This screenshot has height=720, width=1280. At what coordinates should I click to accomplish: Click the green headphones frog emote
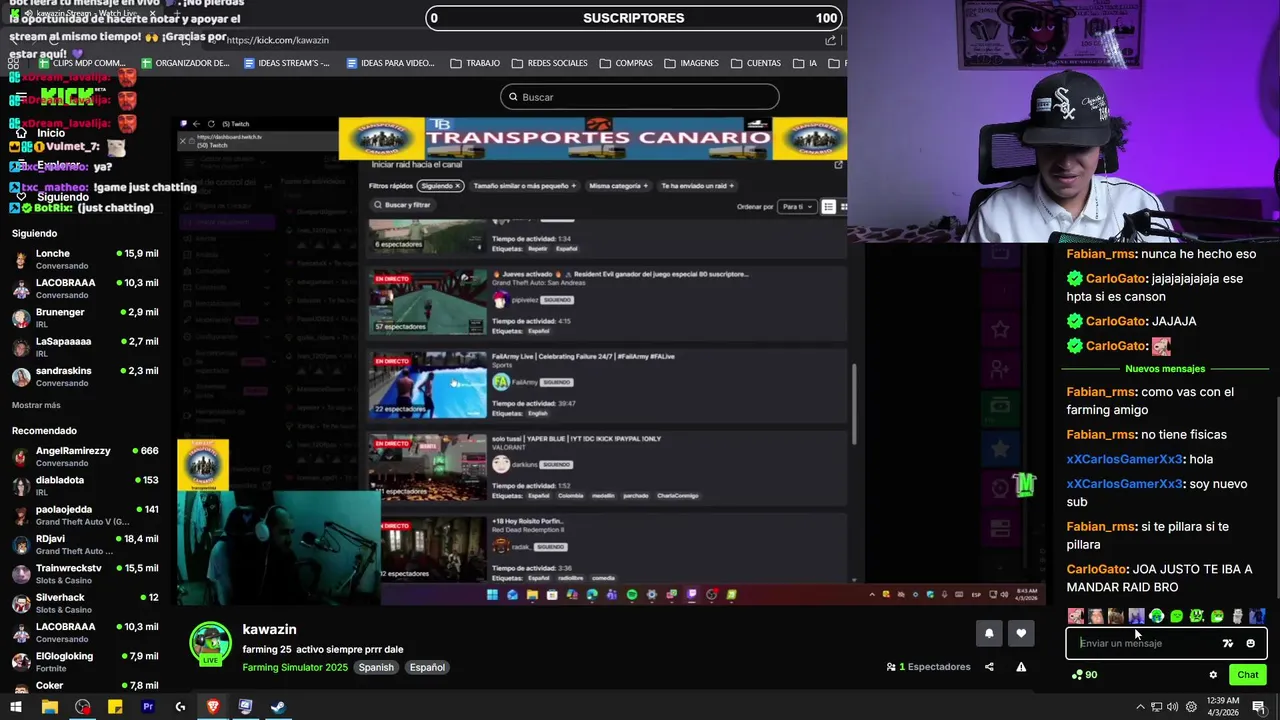click(x=1156, y=616)
